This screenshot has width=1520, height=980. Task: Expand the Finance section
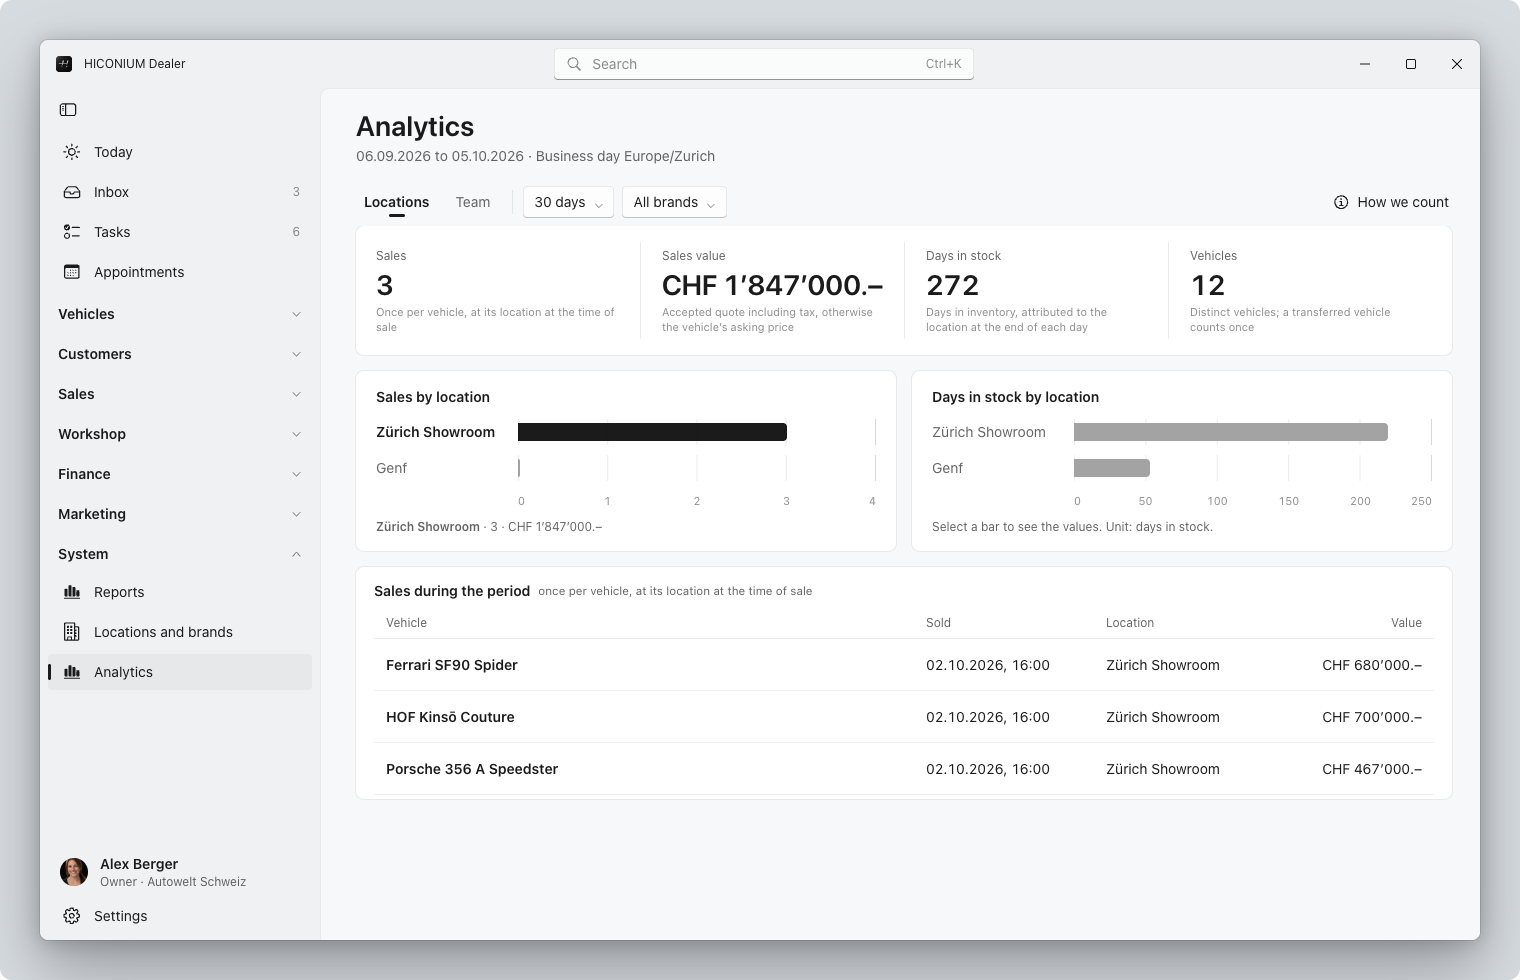tap(180, 474)
